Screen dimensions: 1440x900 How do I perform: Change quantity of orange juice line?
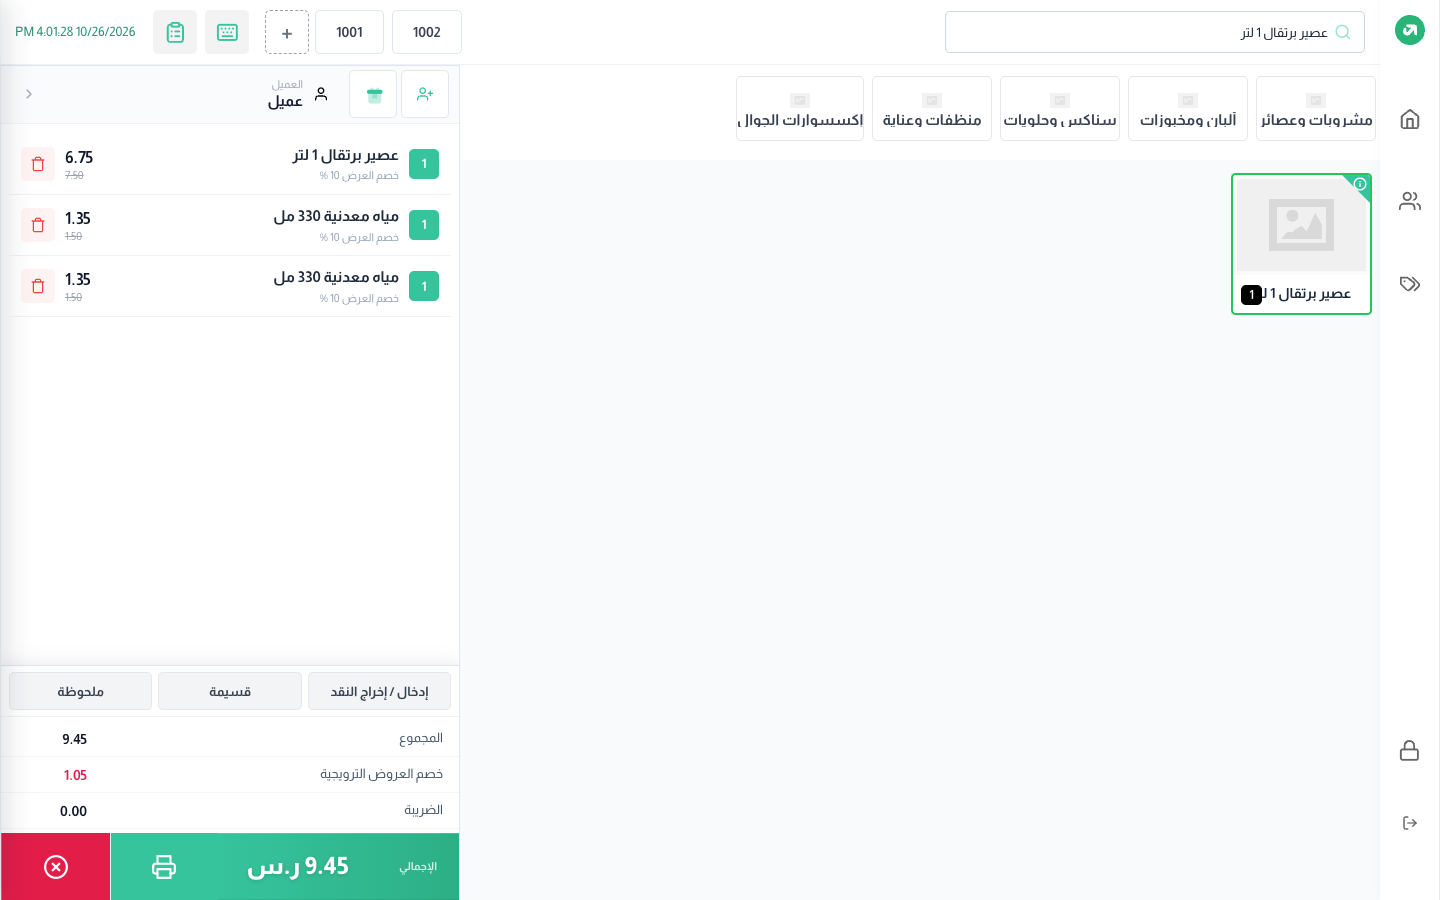[x=424, y=164]
